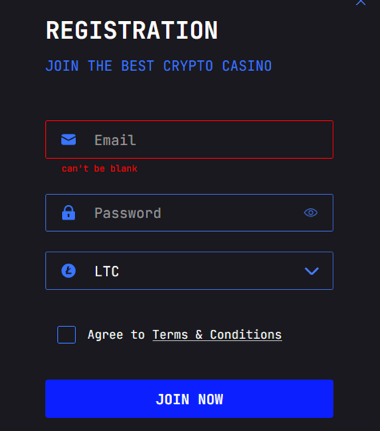This screenshot has height=431, width=380.
Task: Click the REGISTRATION heading
Action: tap(132, 30)
